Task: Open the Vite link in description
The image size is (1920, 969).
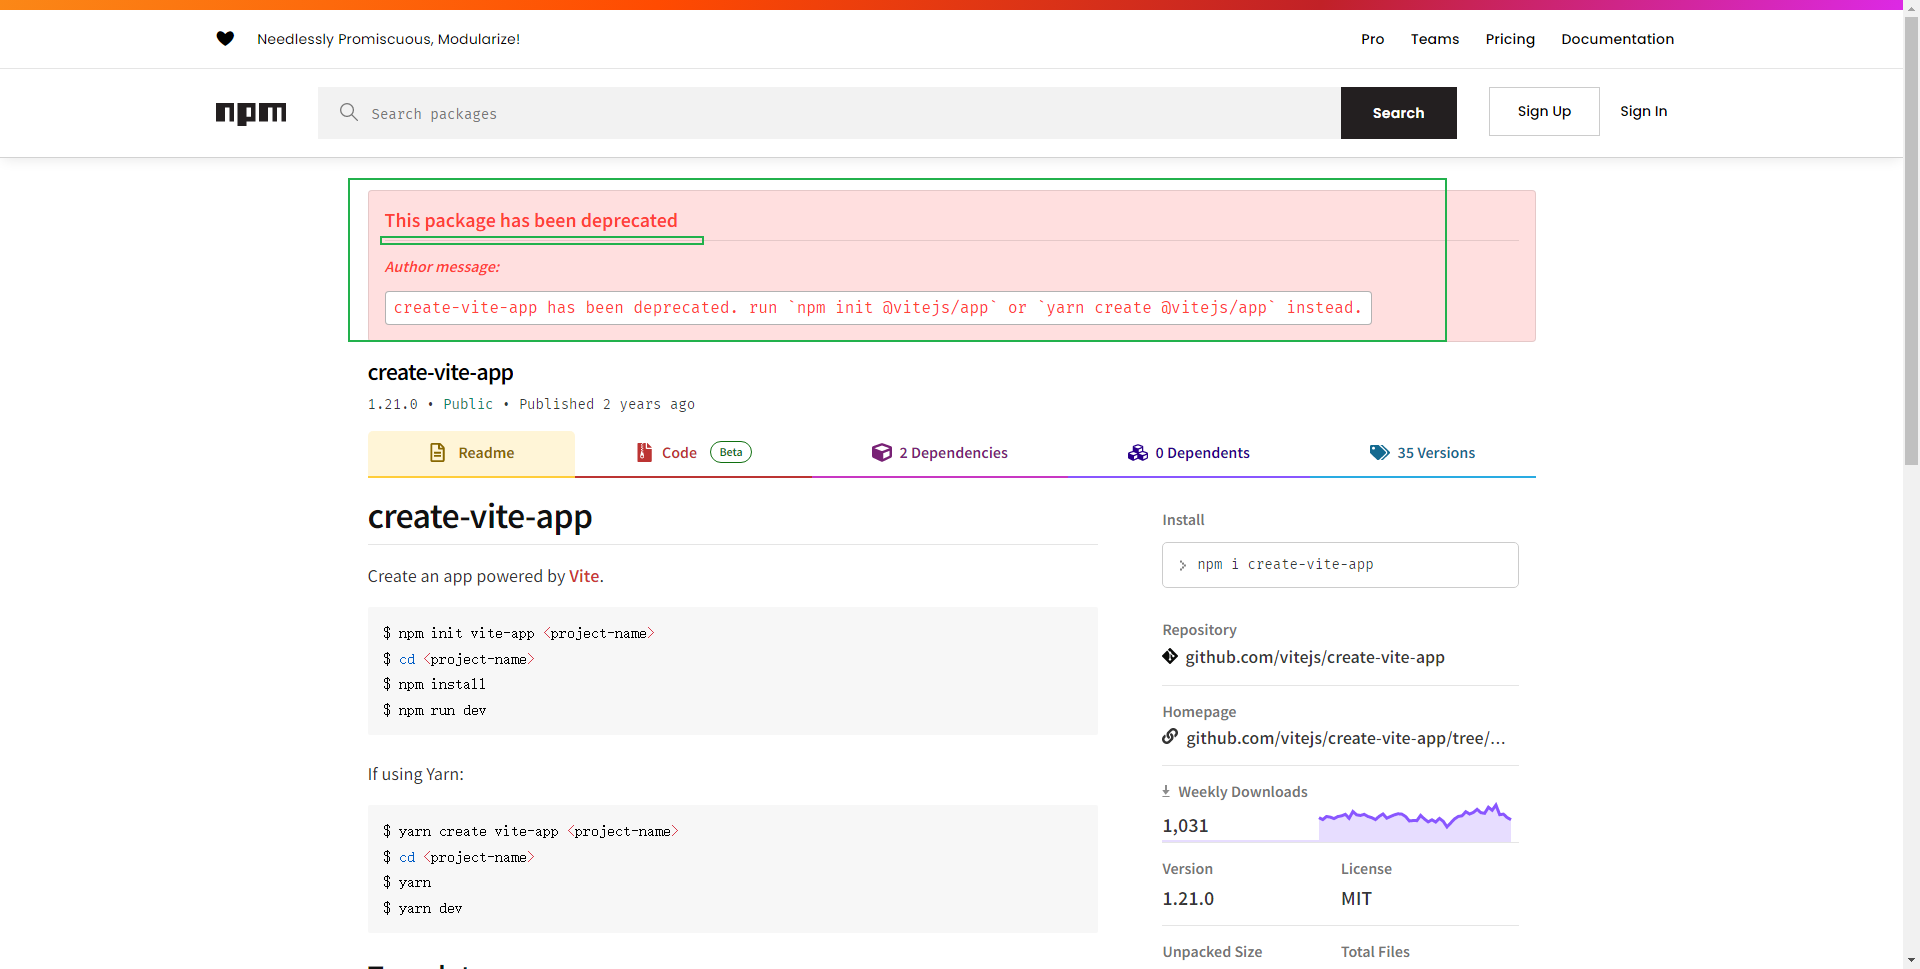Action: 584,576
